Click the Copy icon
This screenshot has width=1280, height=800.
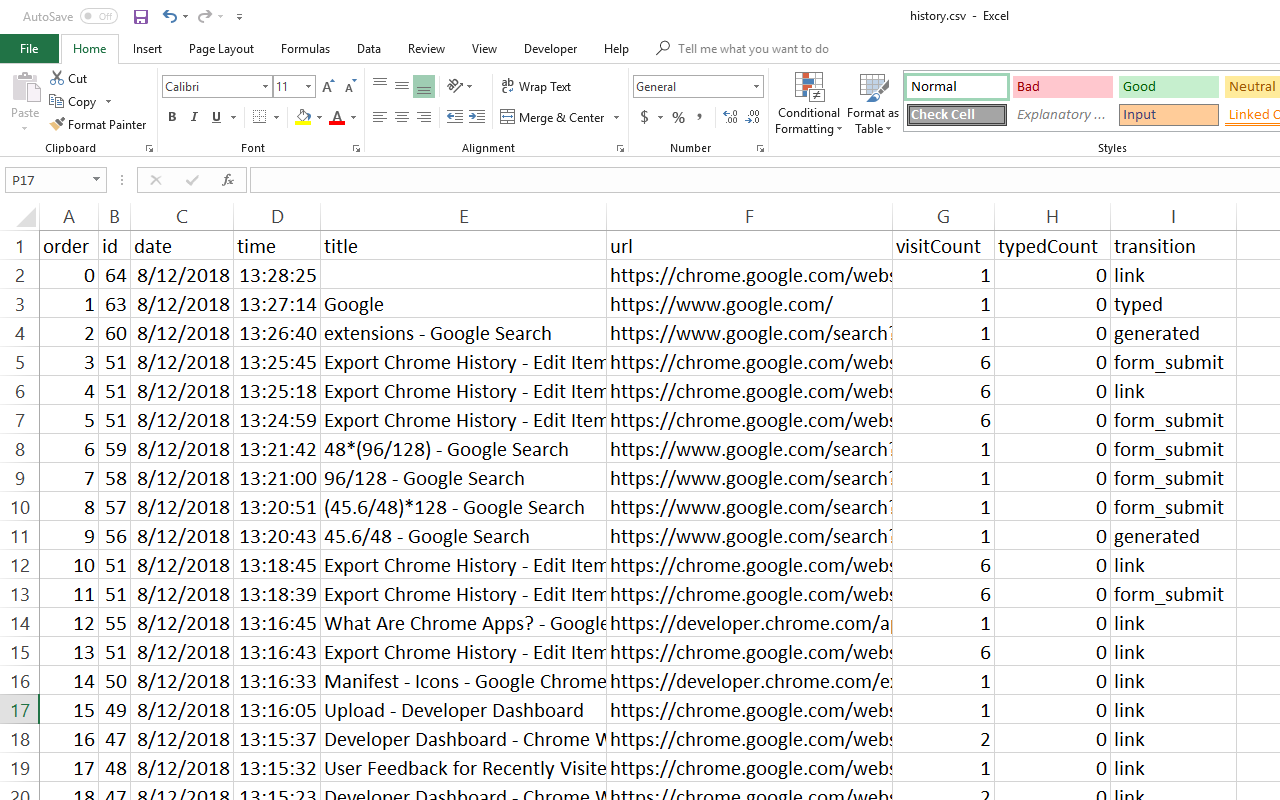57,102
